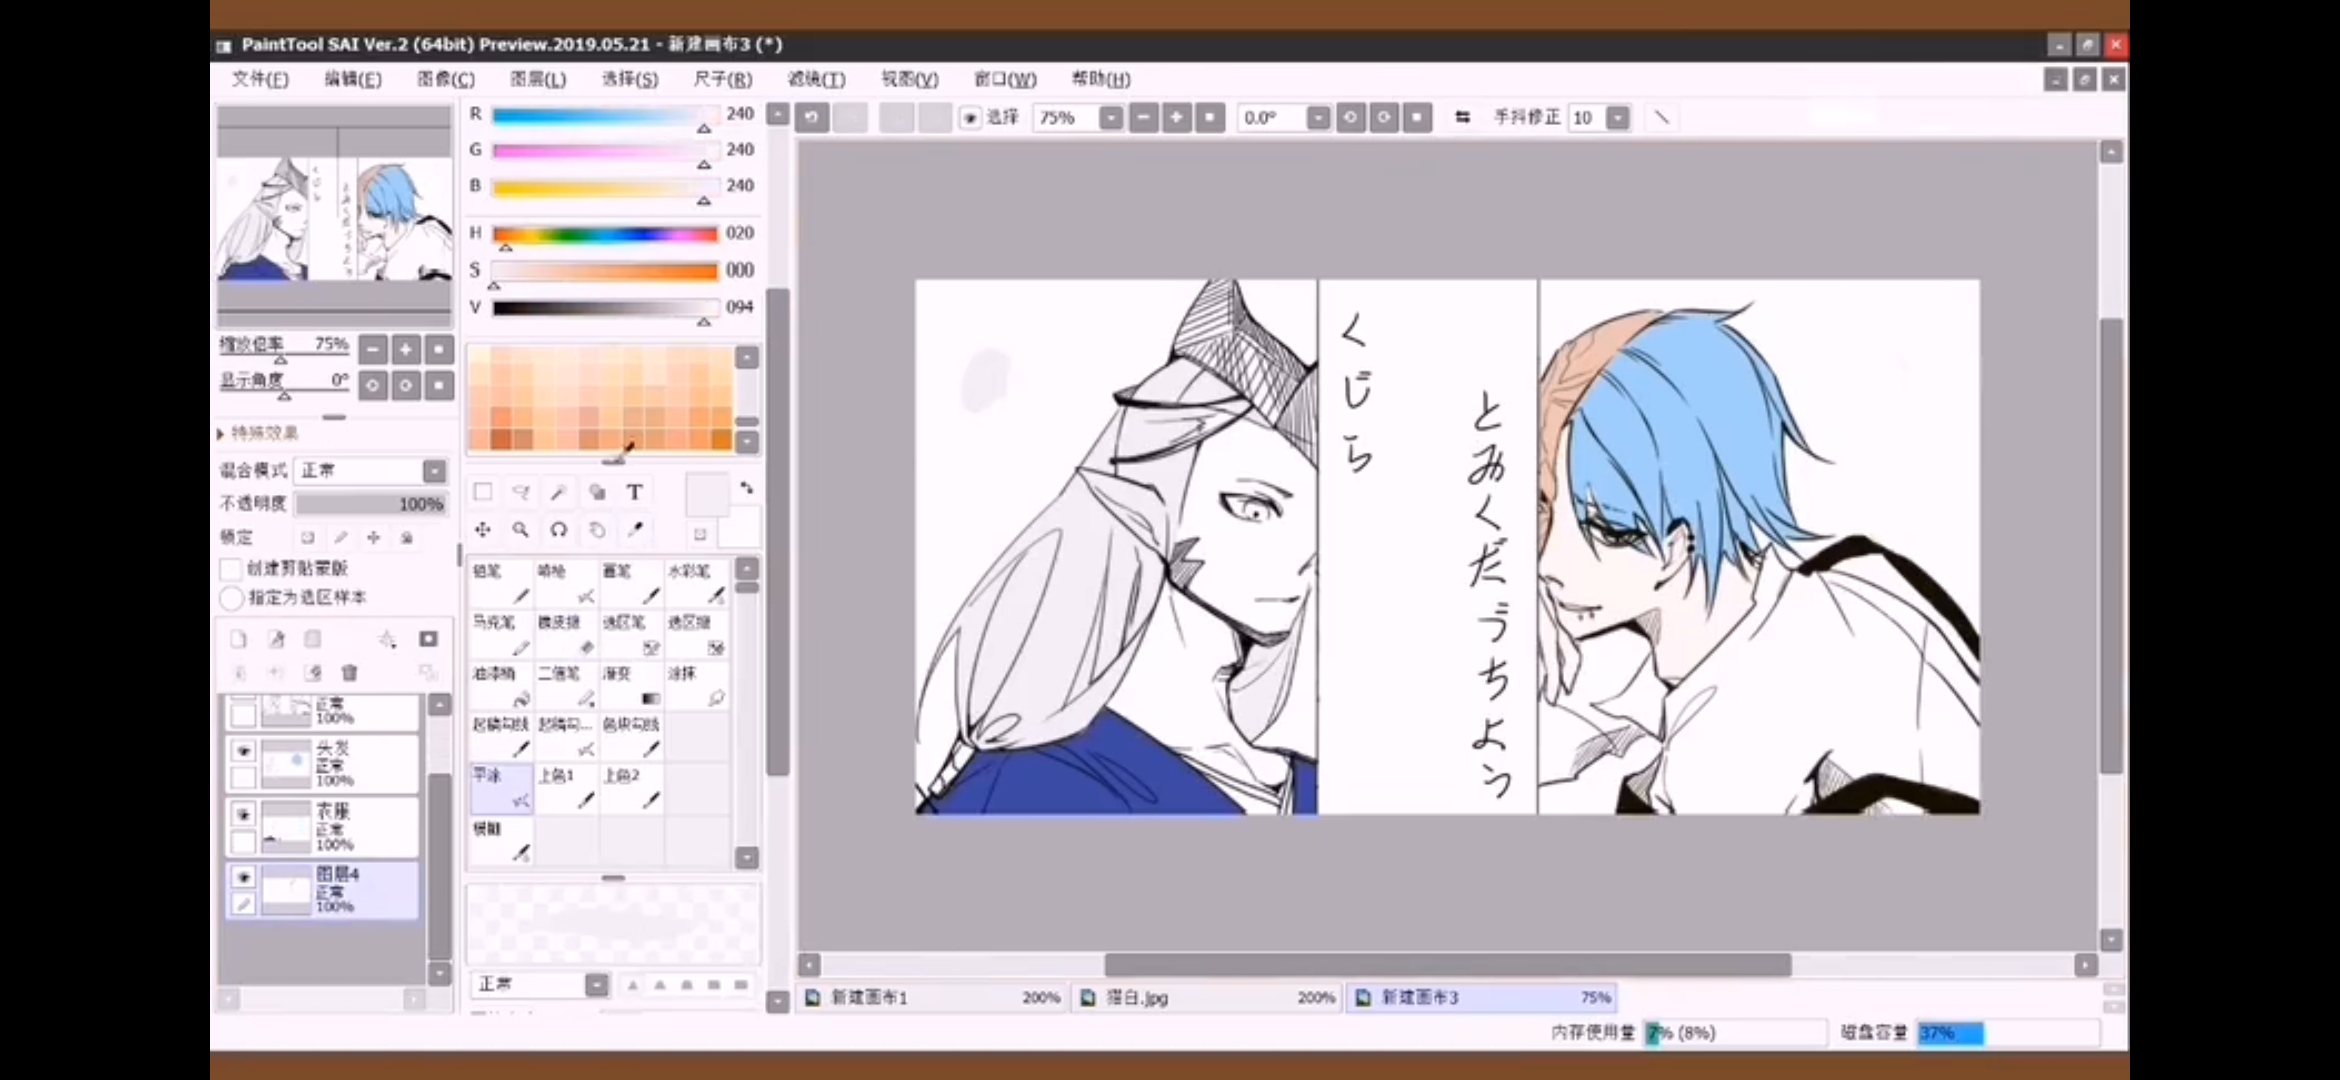
Task: Enable 创建剪贴蒙版 clipping mask checkbox
Action: (231, 568)
